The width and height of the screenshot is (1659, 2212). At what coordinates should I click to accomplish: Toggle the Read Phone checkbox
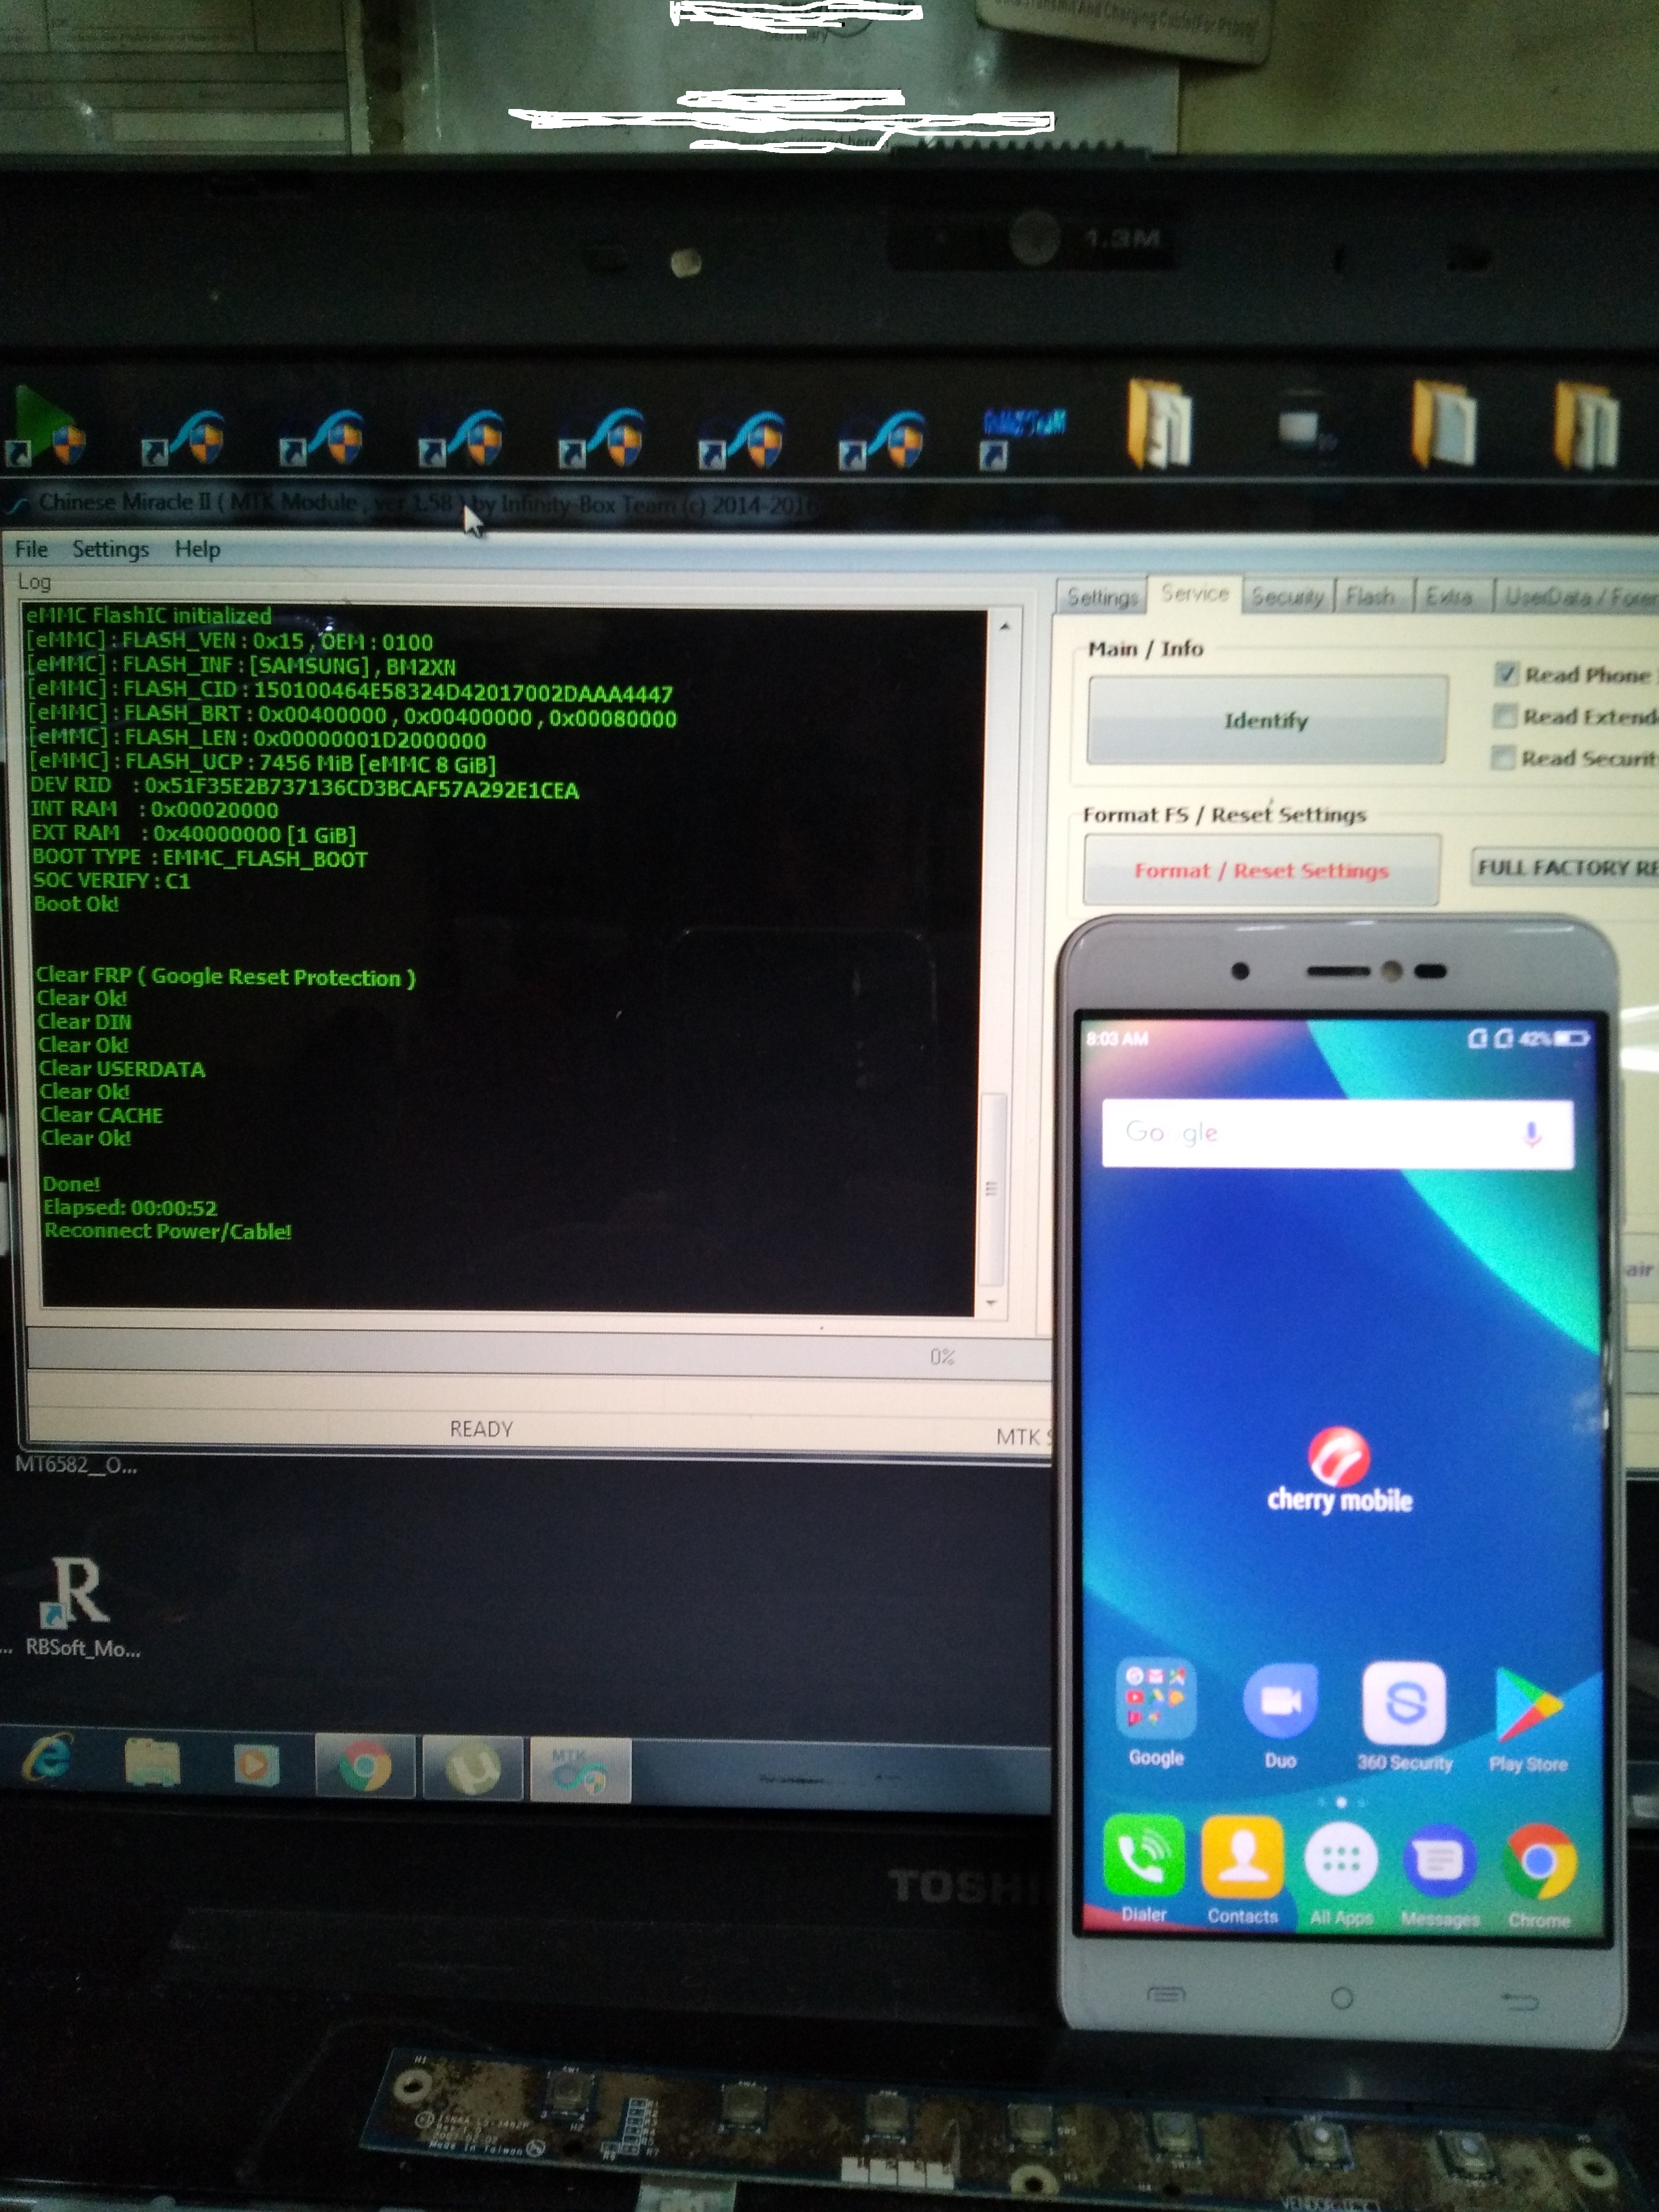1506,674
